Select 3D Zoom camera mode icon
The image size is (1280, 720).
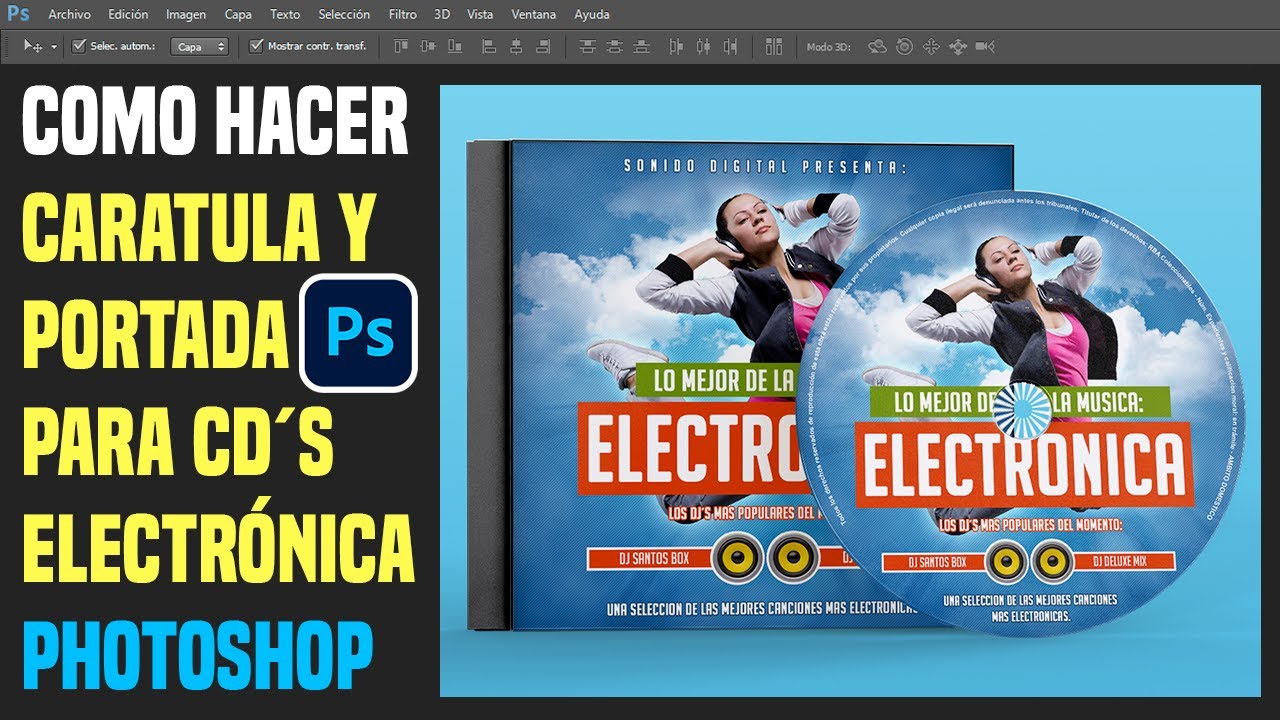(985, 46)
